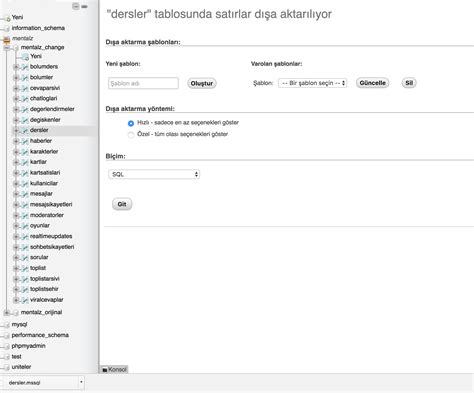
Task: Open the phpmyadmin database
Action: [28, 346]
